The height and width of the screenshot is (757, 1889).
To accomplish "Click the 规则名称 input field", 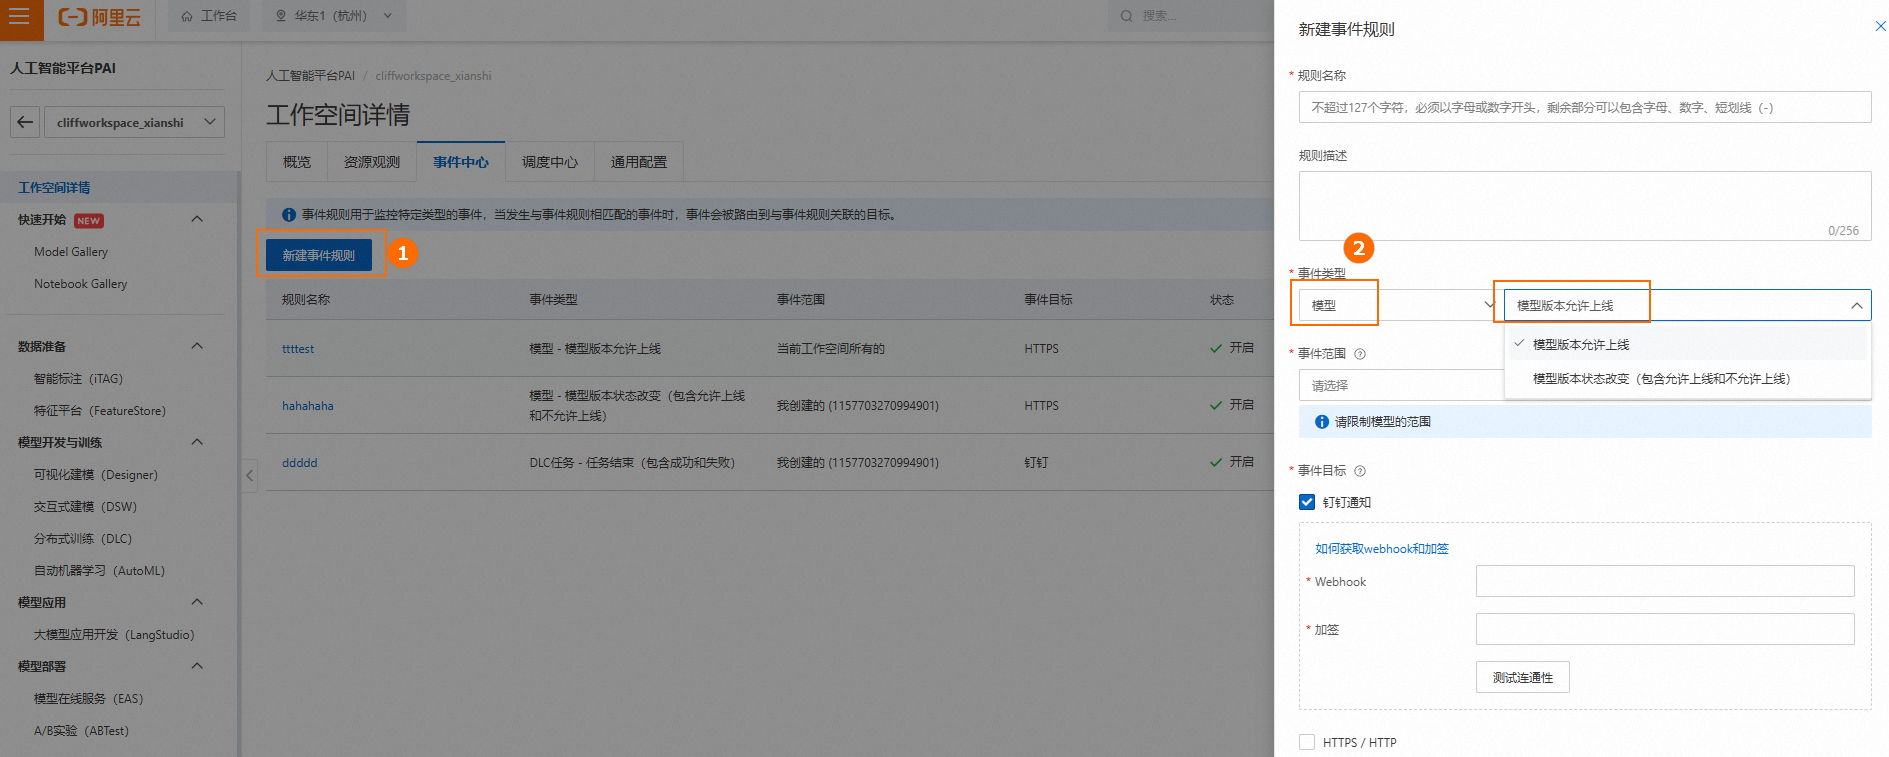I will tap(1585, 107).
